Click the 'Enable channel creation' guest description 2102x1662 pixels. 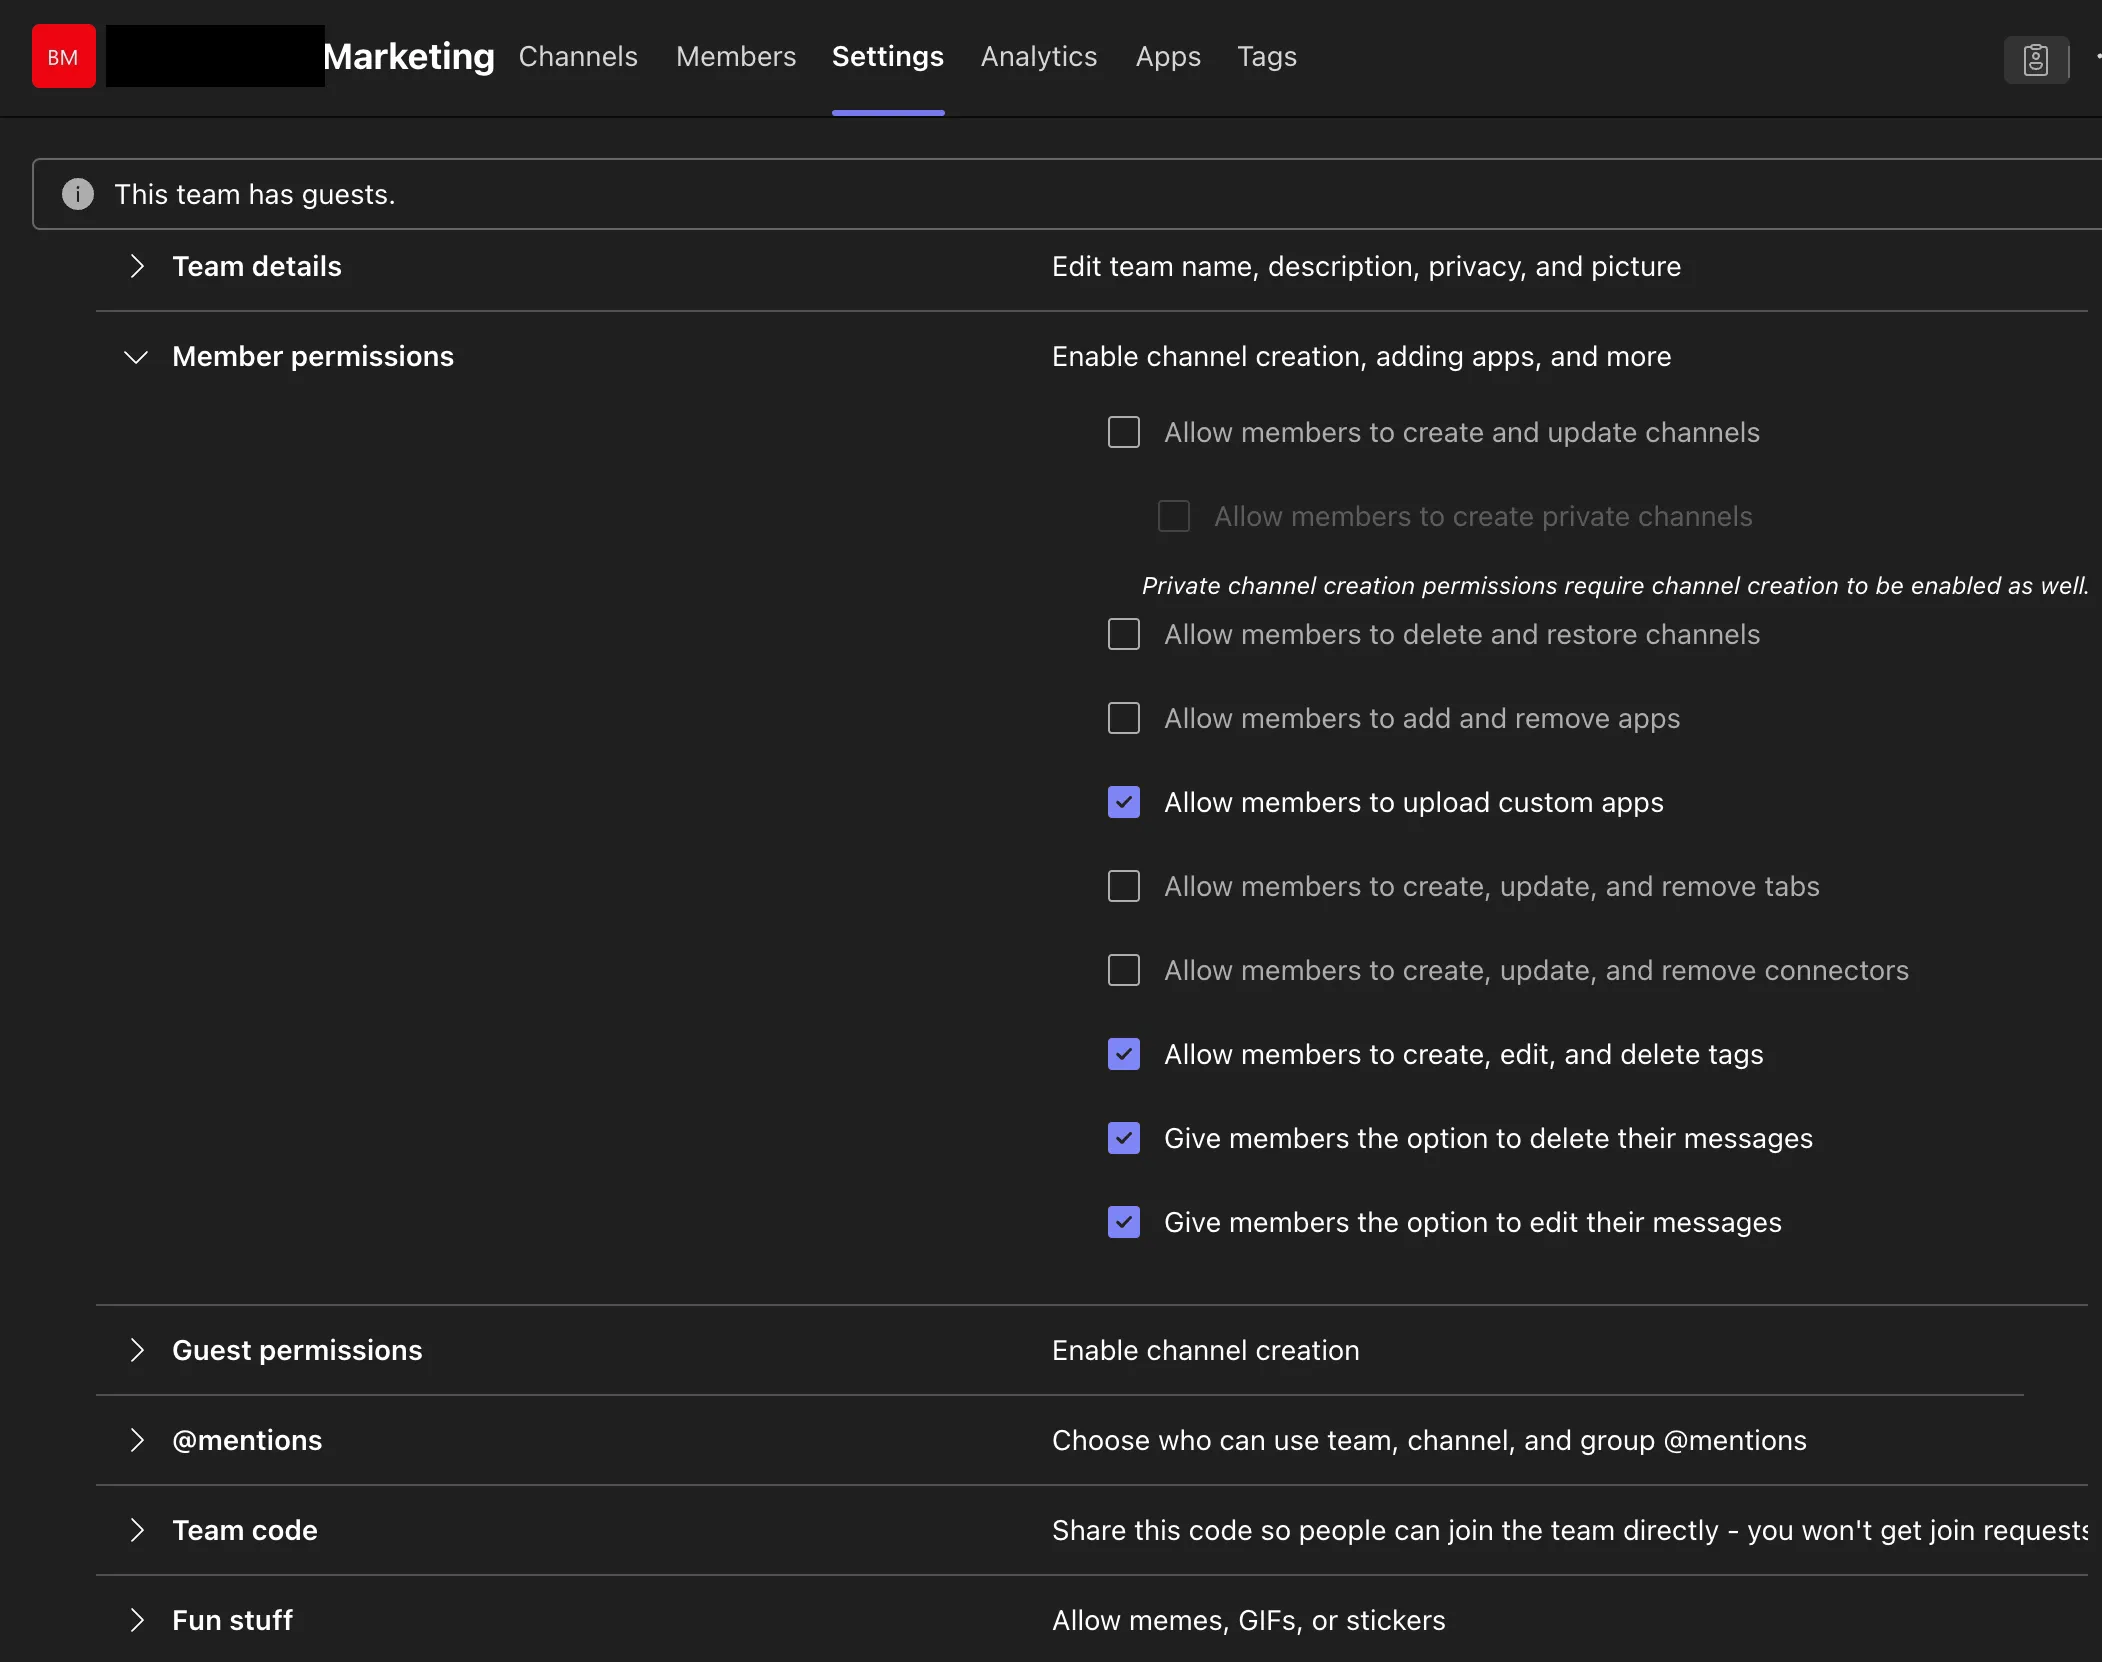[x=1206, y=1350]
